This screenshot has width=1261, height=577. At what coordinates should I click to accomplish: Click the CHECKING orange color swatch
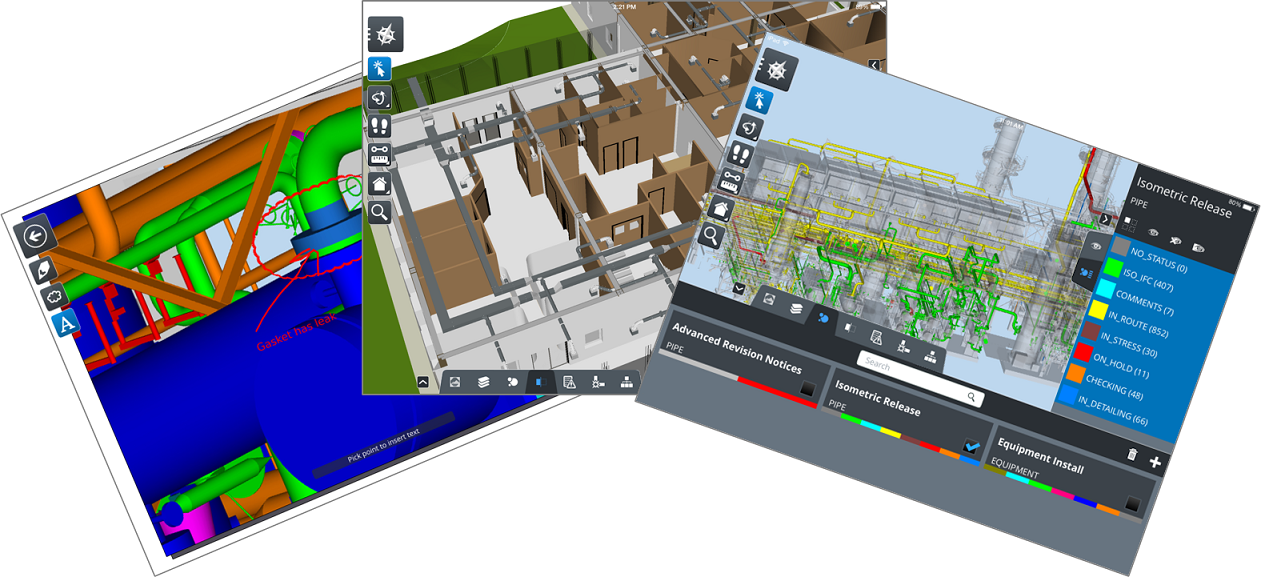1075,373
